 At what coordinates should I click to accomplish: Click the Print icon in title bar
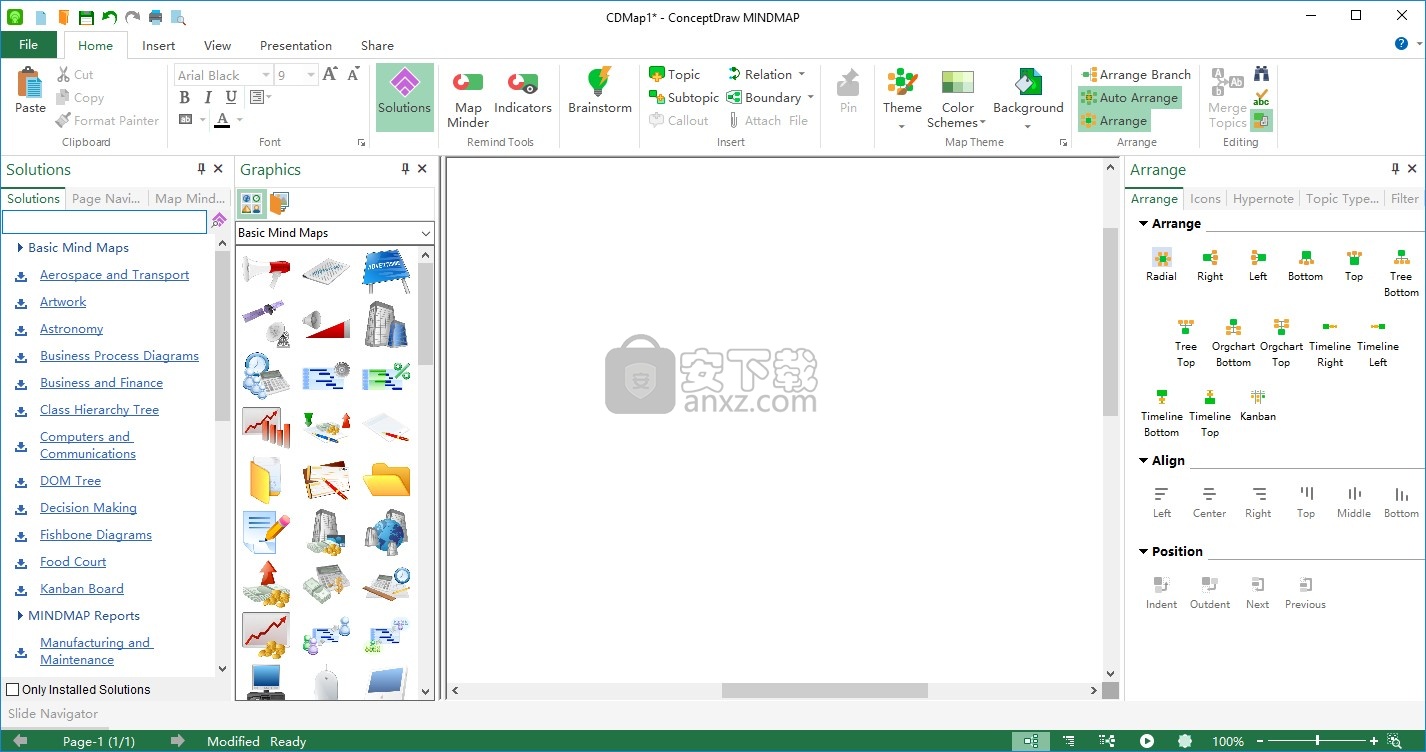point(155,17)
